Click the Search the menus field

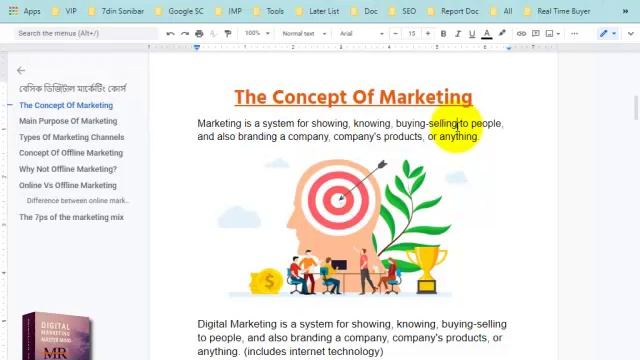[x=86, y=33]
